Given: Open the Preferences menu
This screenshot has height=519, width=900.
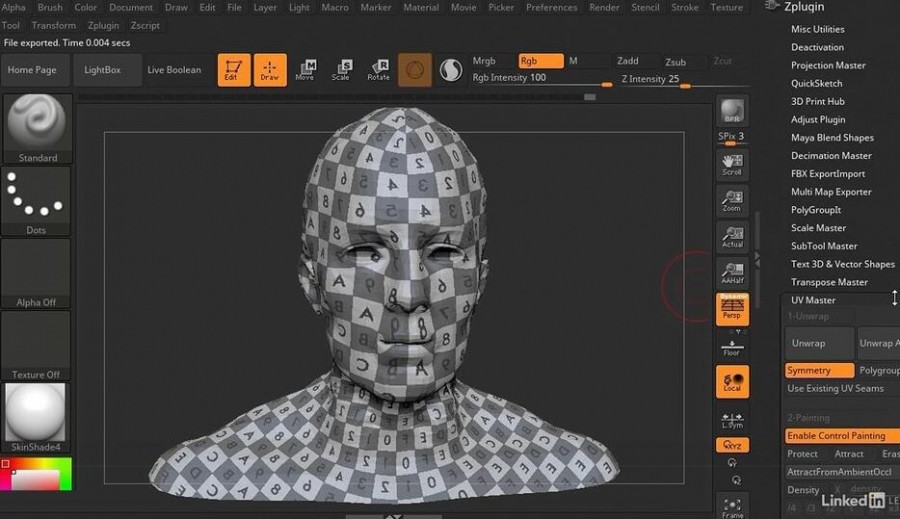Looking at the screenshot, I should pos(552,7).
